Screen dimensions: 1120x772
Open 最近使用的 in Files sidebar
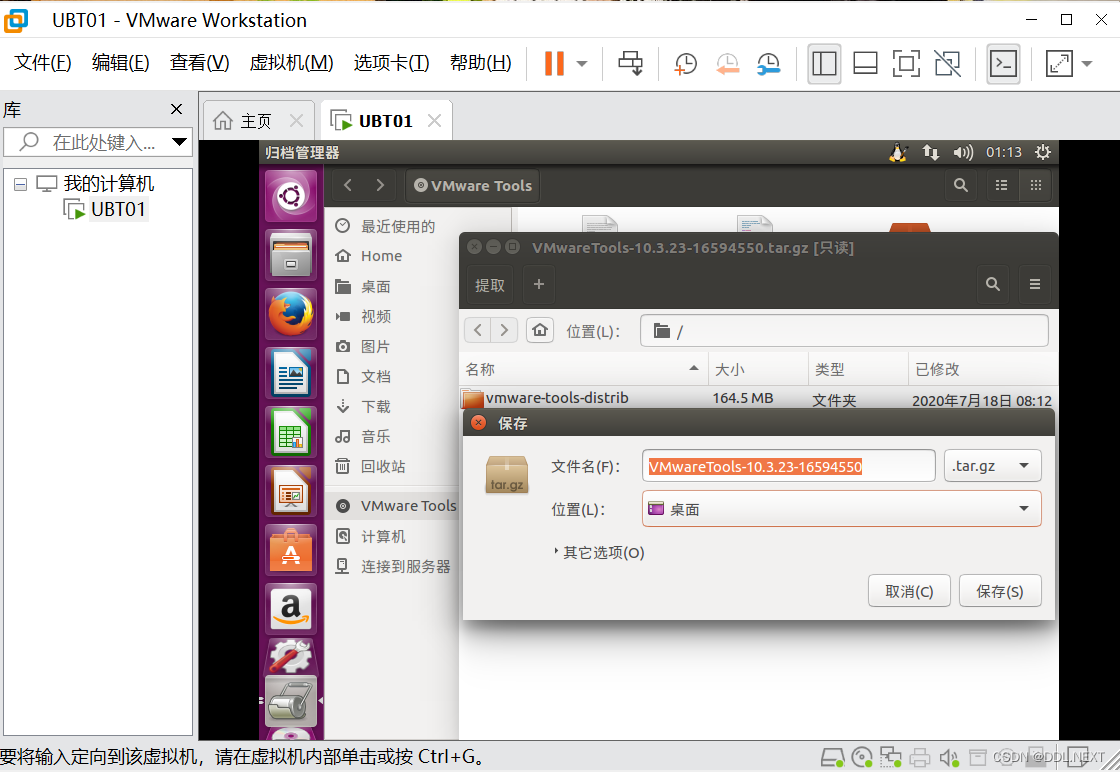coord(398,226)
